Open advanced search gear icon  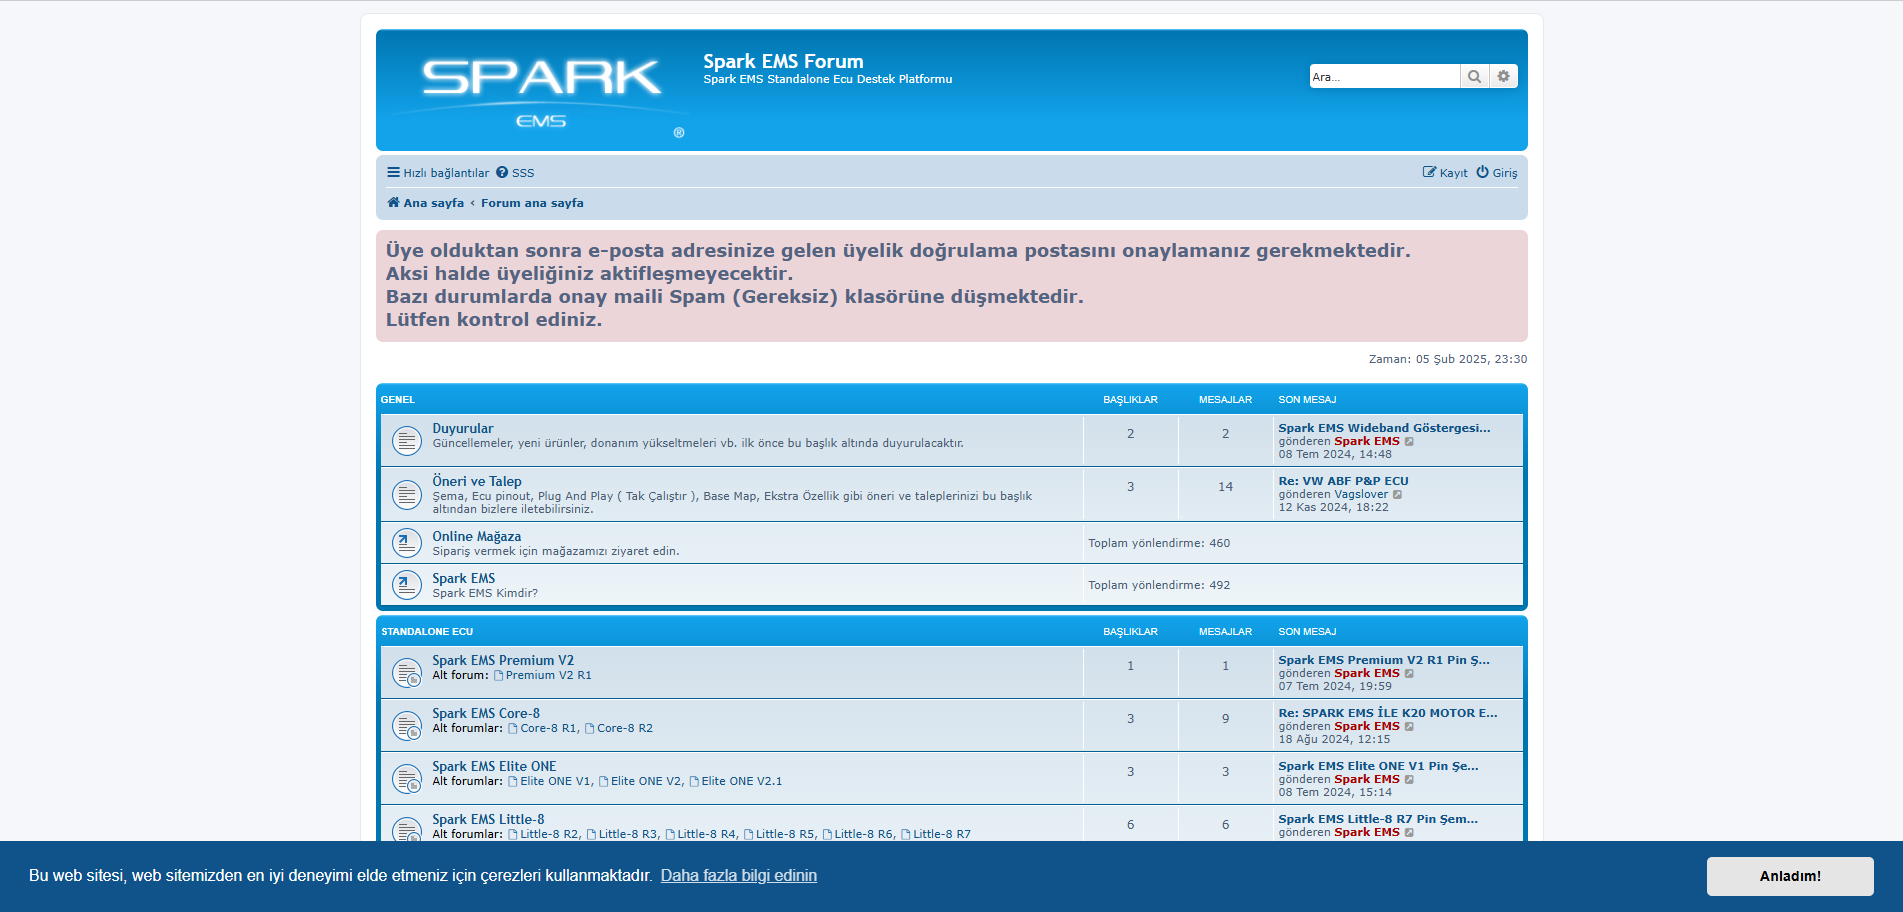click(1503, 77)
